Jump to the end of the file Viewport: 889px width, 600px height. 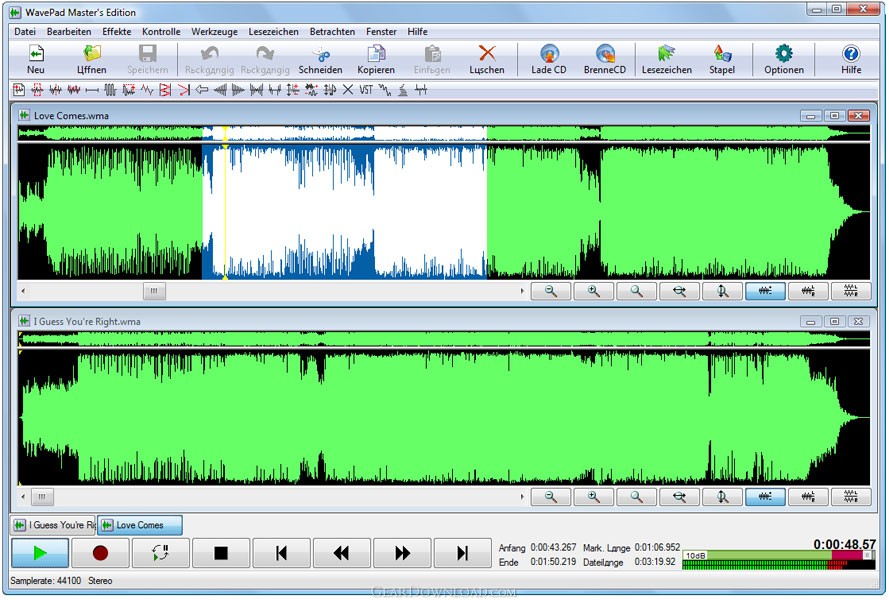pyautogui.click(x=462, y=553)
